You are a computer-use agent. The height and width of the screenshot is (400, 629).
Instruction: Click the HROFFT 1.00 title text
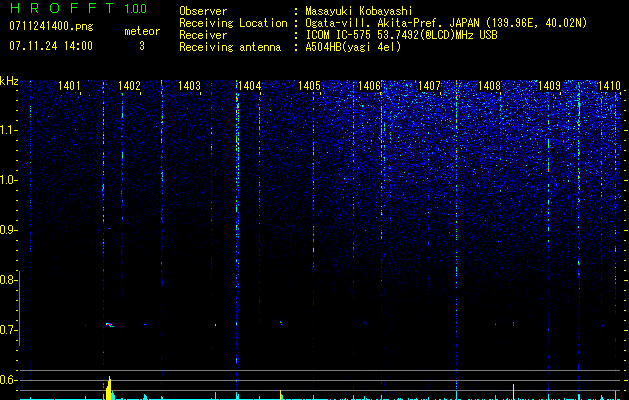[78, 8]
